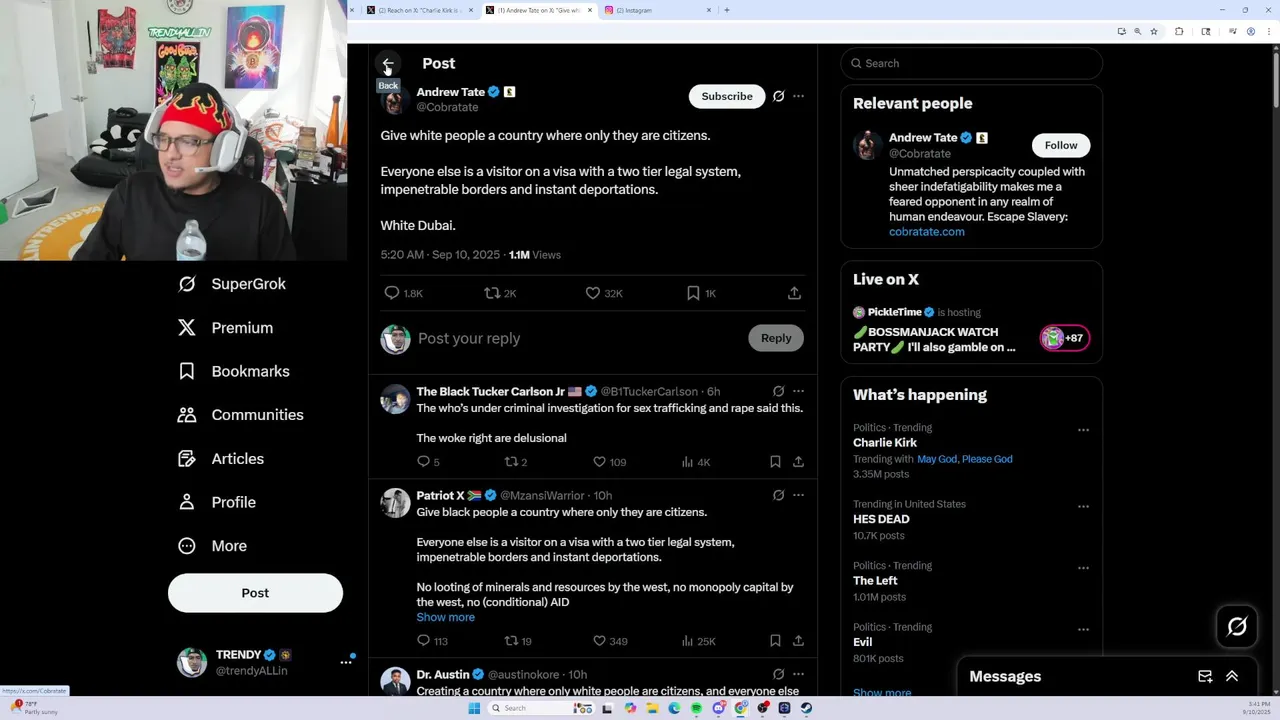Repost the main post with 2K reposts
The width and height of the screenshot is (1280, 720).
click(x=500, y=293)
